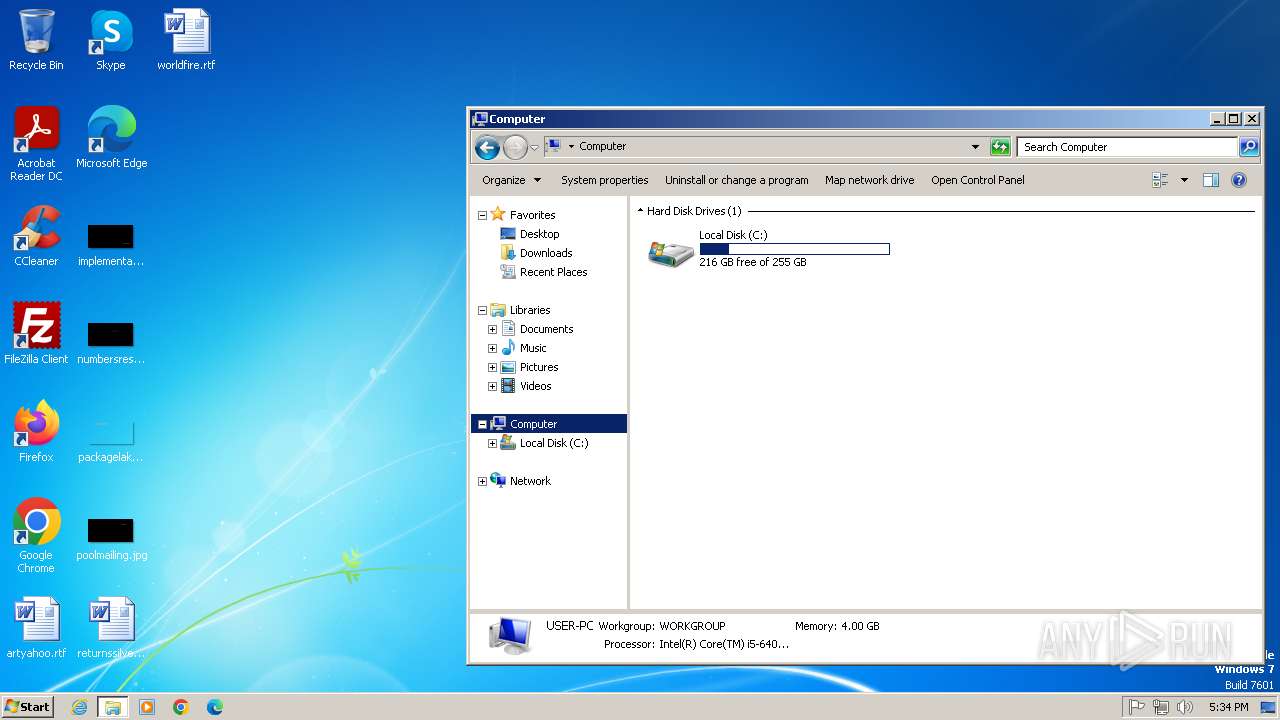Launch Skype from the desktop
1280x720 pixels.
[x=110, y=40]
